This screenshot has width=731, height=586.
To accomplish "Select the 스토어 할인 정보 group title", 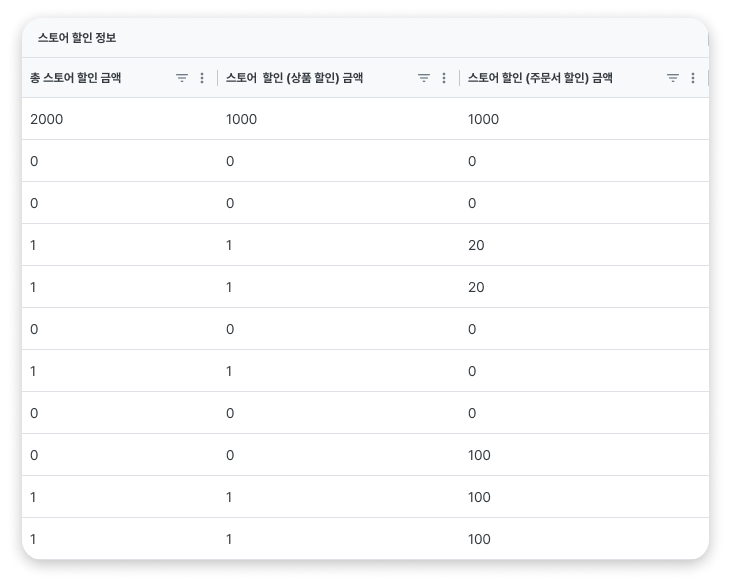I will [x=77, y=38].
